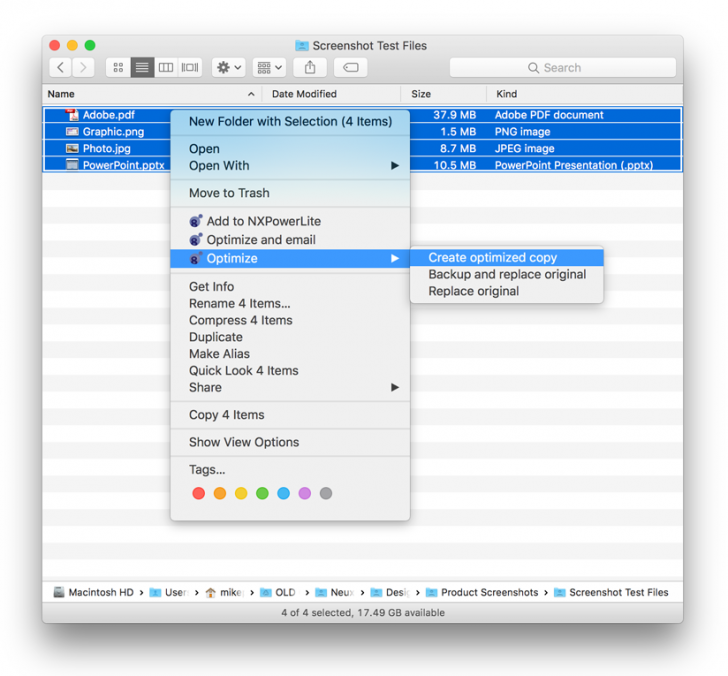Click the Graphic.png file icon
The height and width of the screenshot is (676, 728).
coord(72,131)
